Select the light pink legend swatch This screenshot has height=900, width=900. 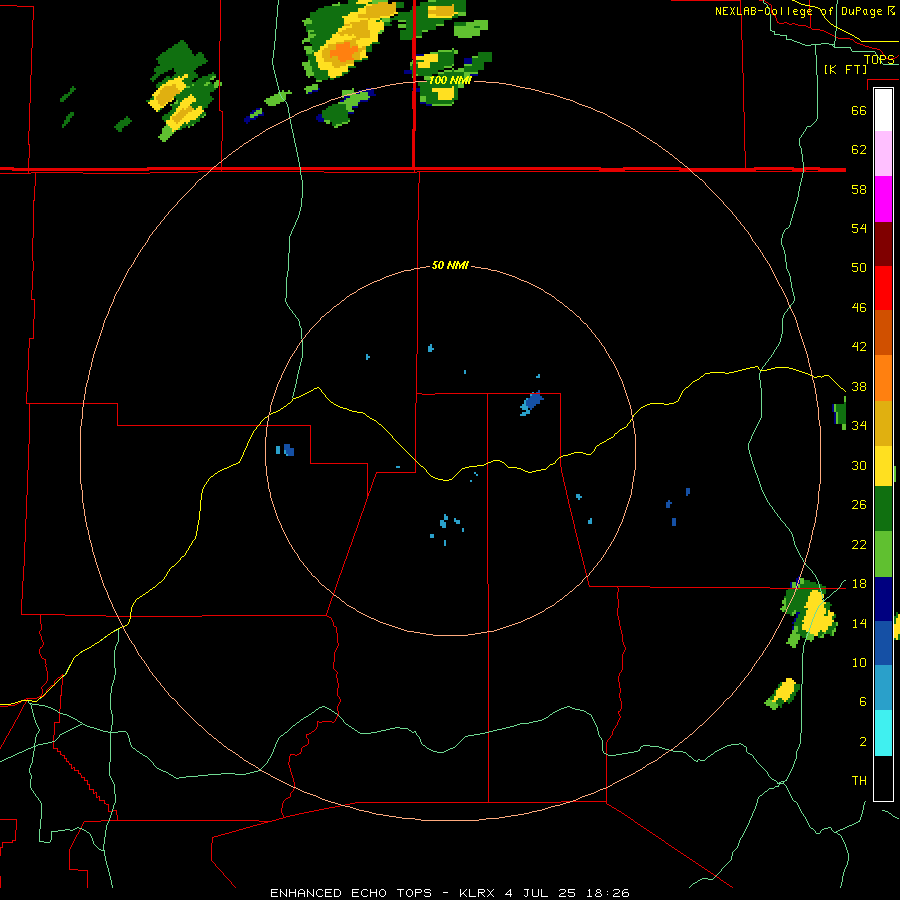click(x=883, y=154)
